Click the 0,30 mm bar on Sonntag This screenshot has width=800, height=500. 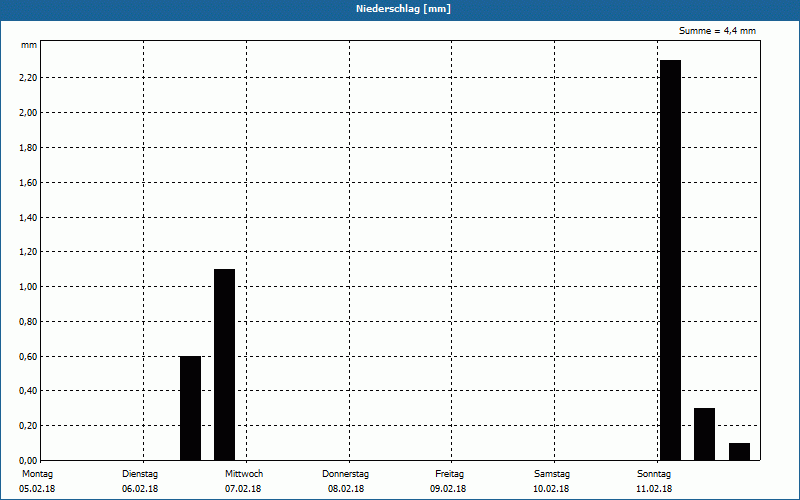tap(704, 434)
